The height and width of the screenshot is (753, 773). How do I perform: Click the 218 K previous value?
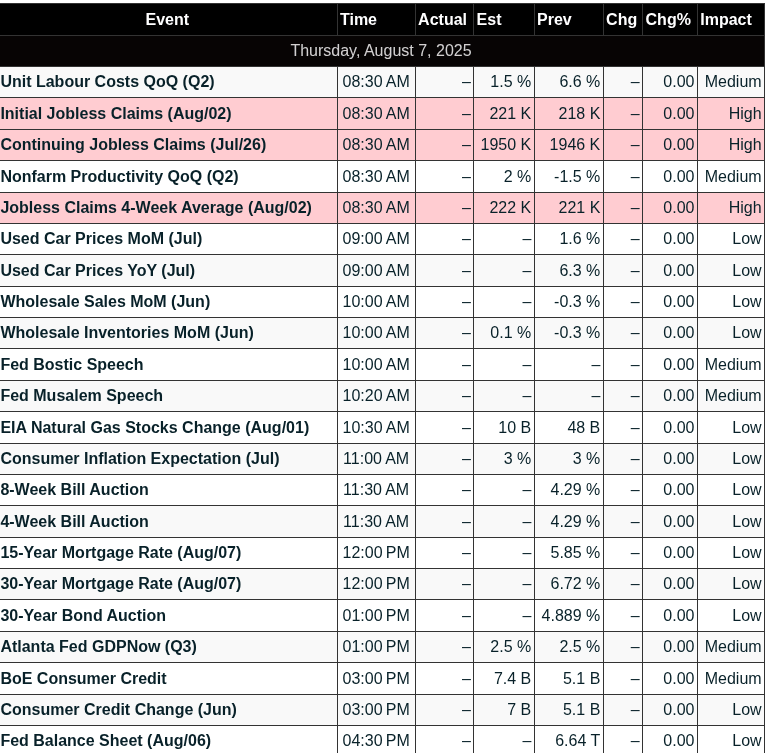point(579,113)
